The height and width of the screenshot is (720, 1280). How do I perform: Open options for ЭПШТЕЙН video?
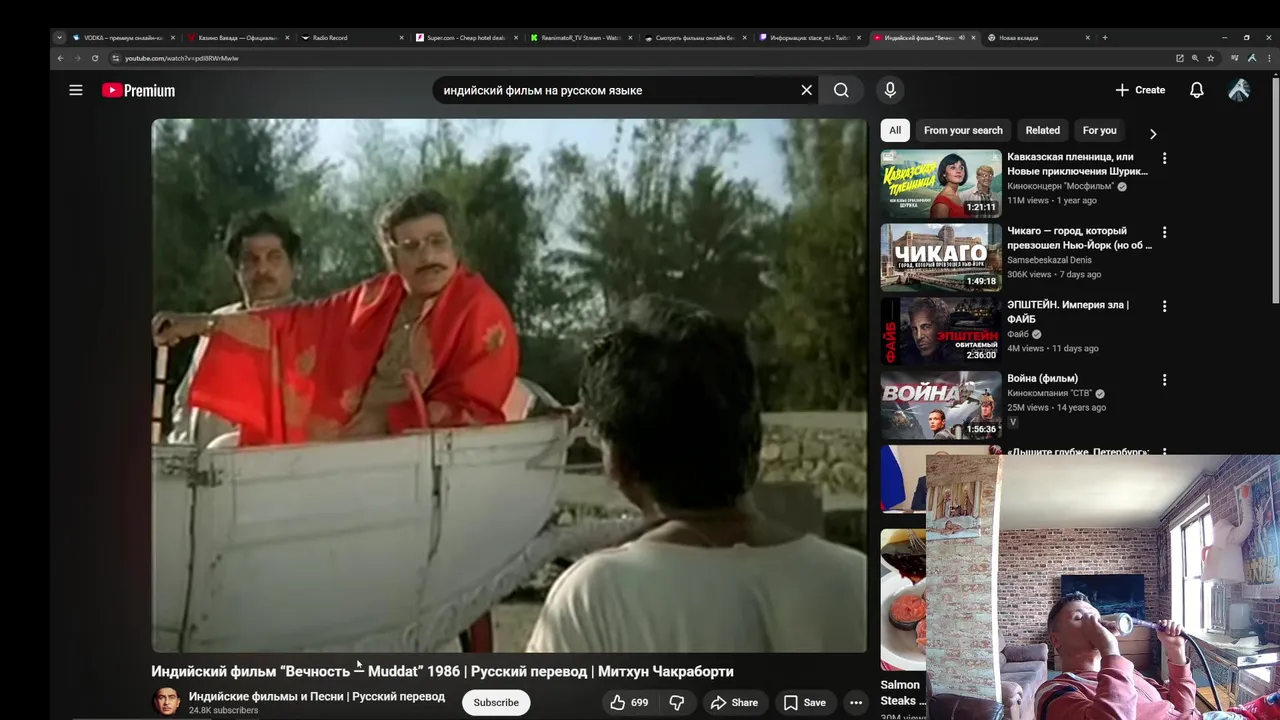[x=1164, y=306]
